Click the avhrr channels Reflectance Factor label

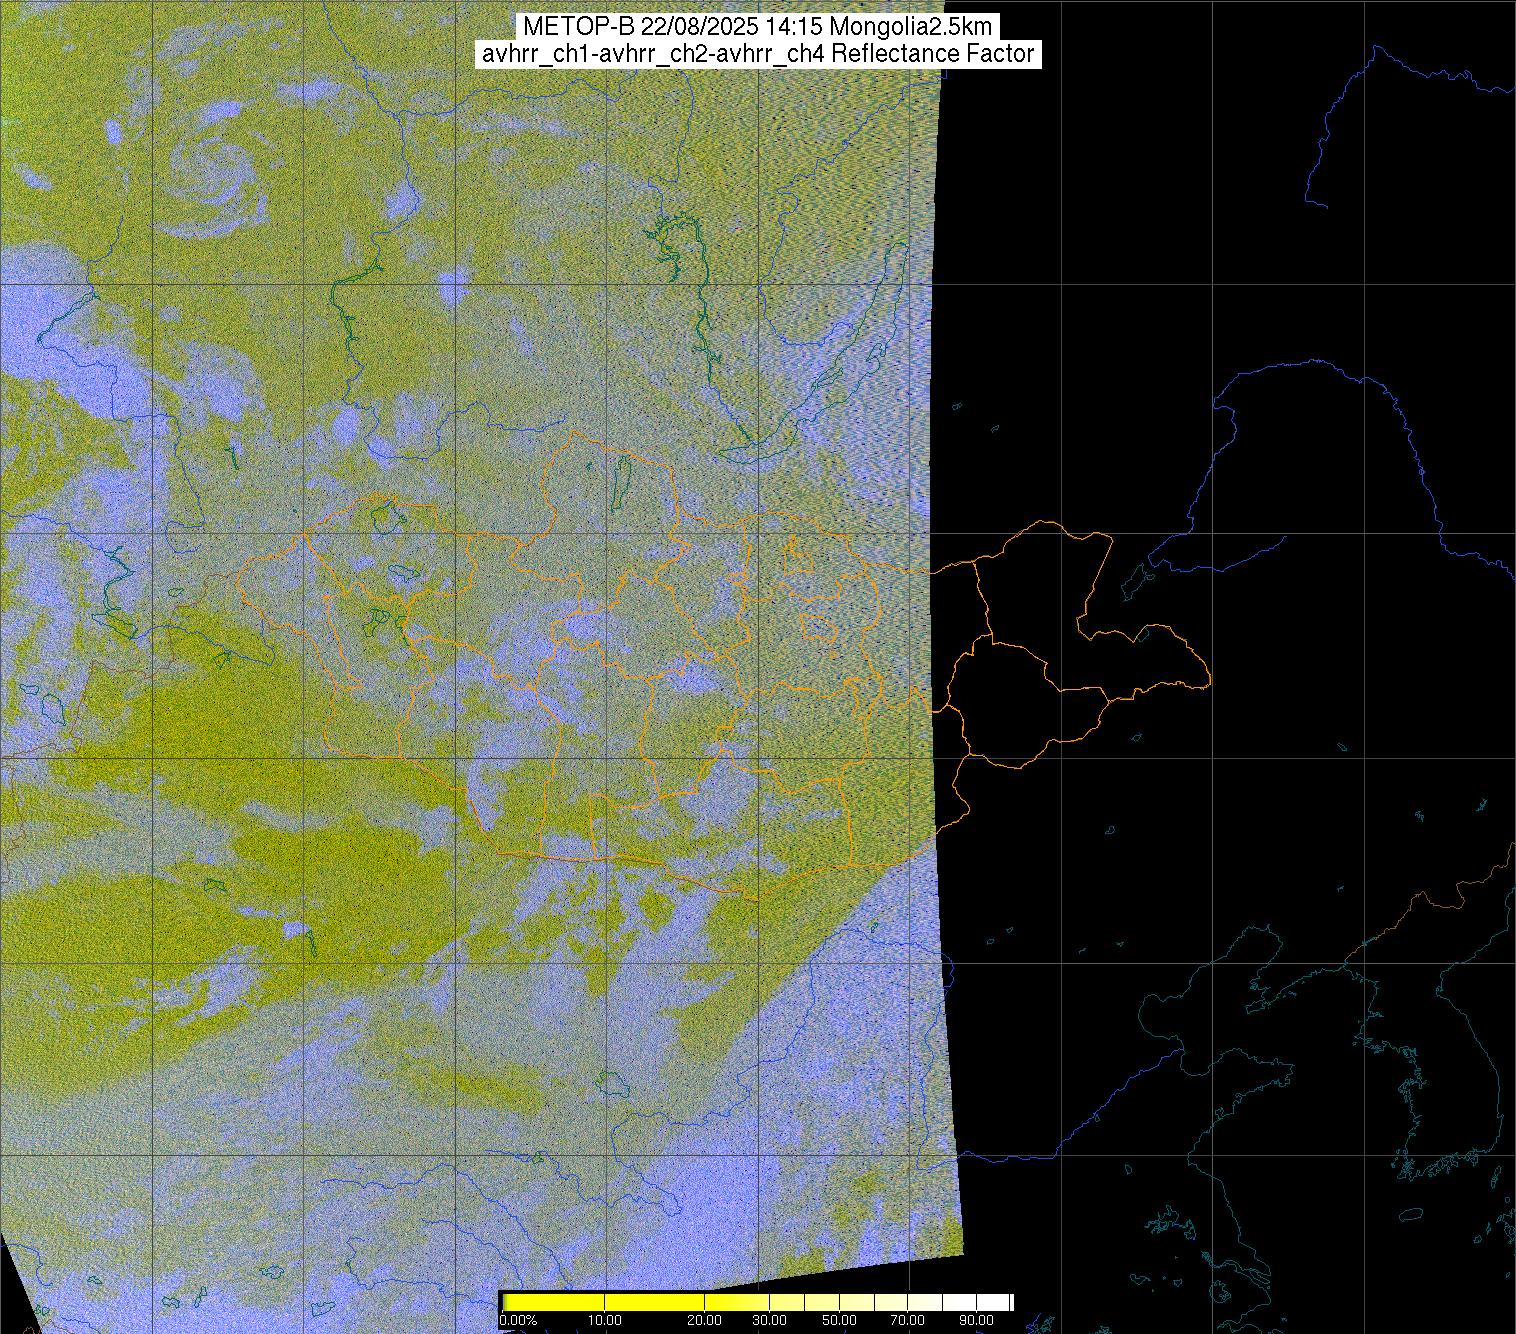(757, 54)
